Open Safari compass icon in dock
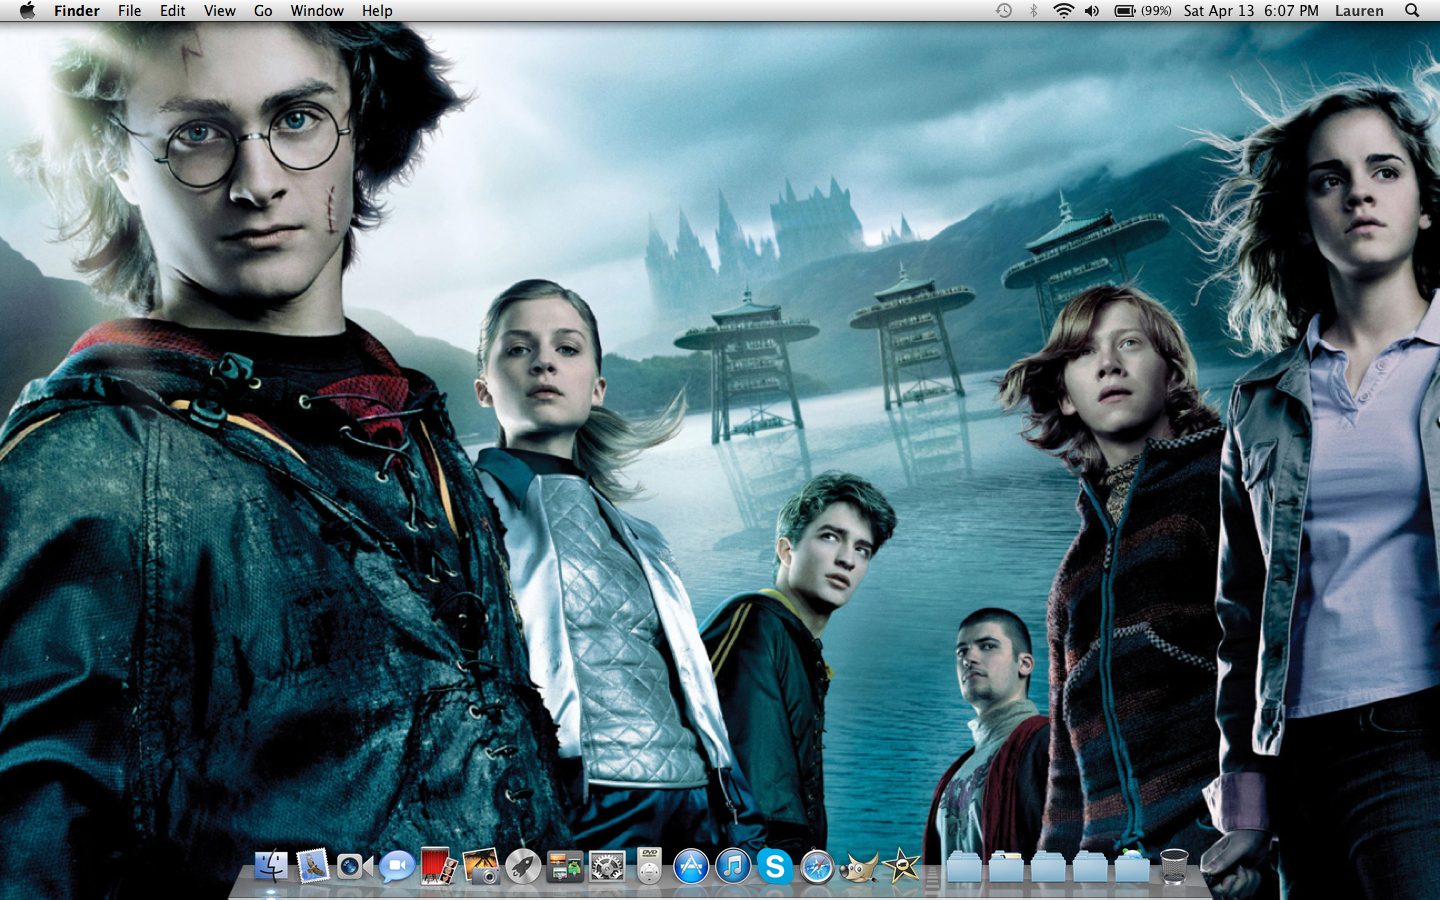The image size is (1440, 900). pos(817,866)
